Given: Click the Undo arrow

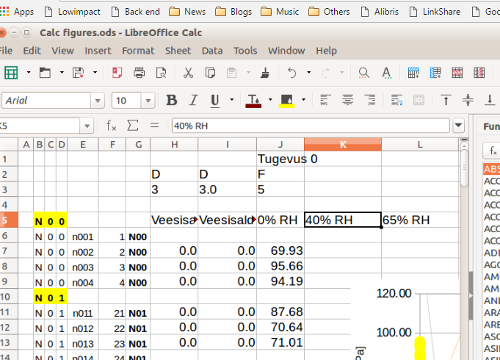Looking at the screenshot, I should (292, 72).
